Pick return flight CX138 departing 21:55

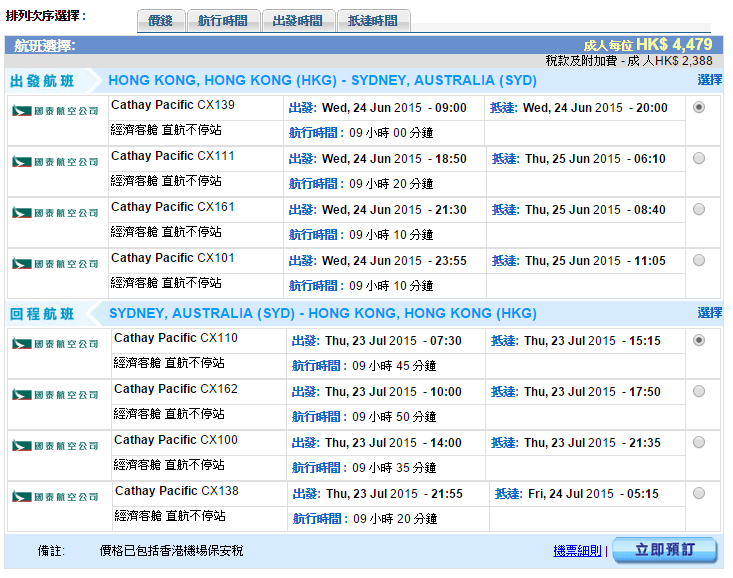(x=698, y=493)
